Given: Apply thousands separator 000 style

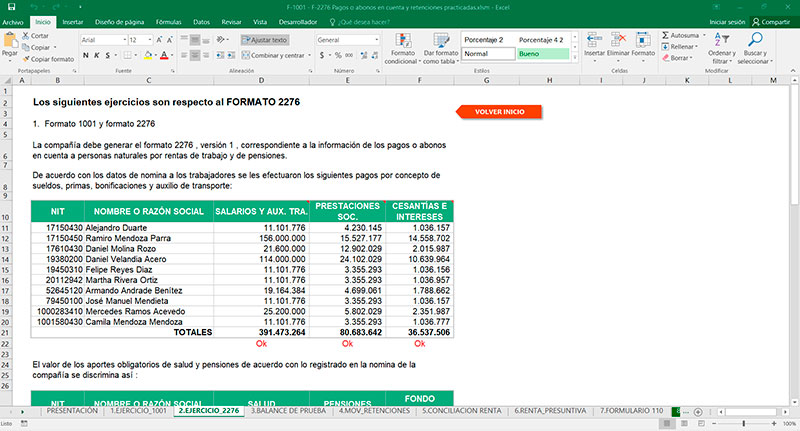Looking at the screenshot, I should pos(349,55).
